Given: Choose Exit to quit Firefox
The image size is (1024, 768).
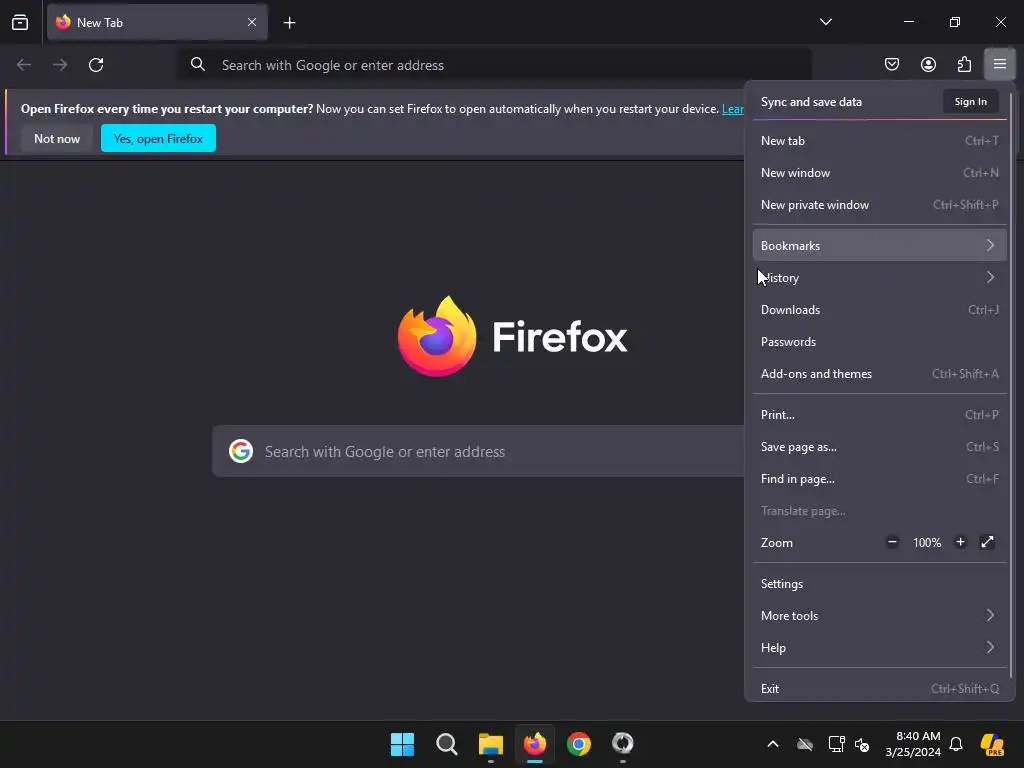Looking at the screenshot, I should 879,688.
